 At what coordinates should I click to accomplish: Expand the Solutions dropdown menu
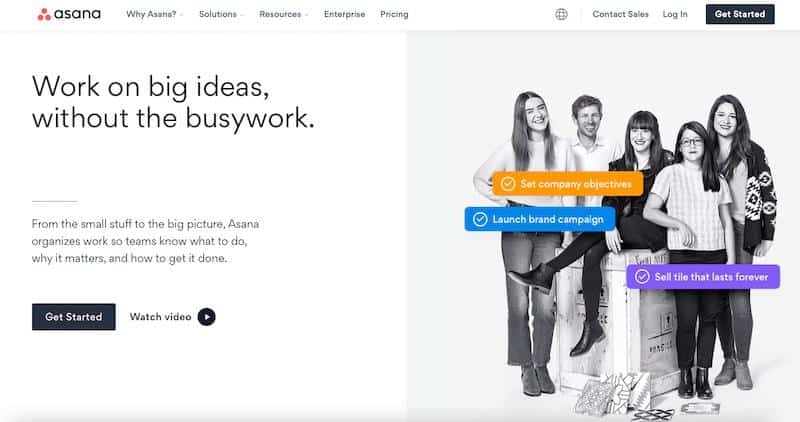(x=221, y=14)
